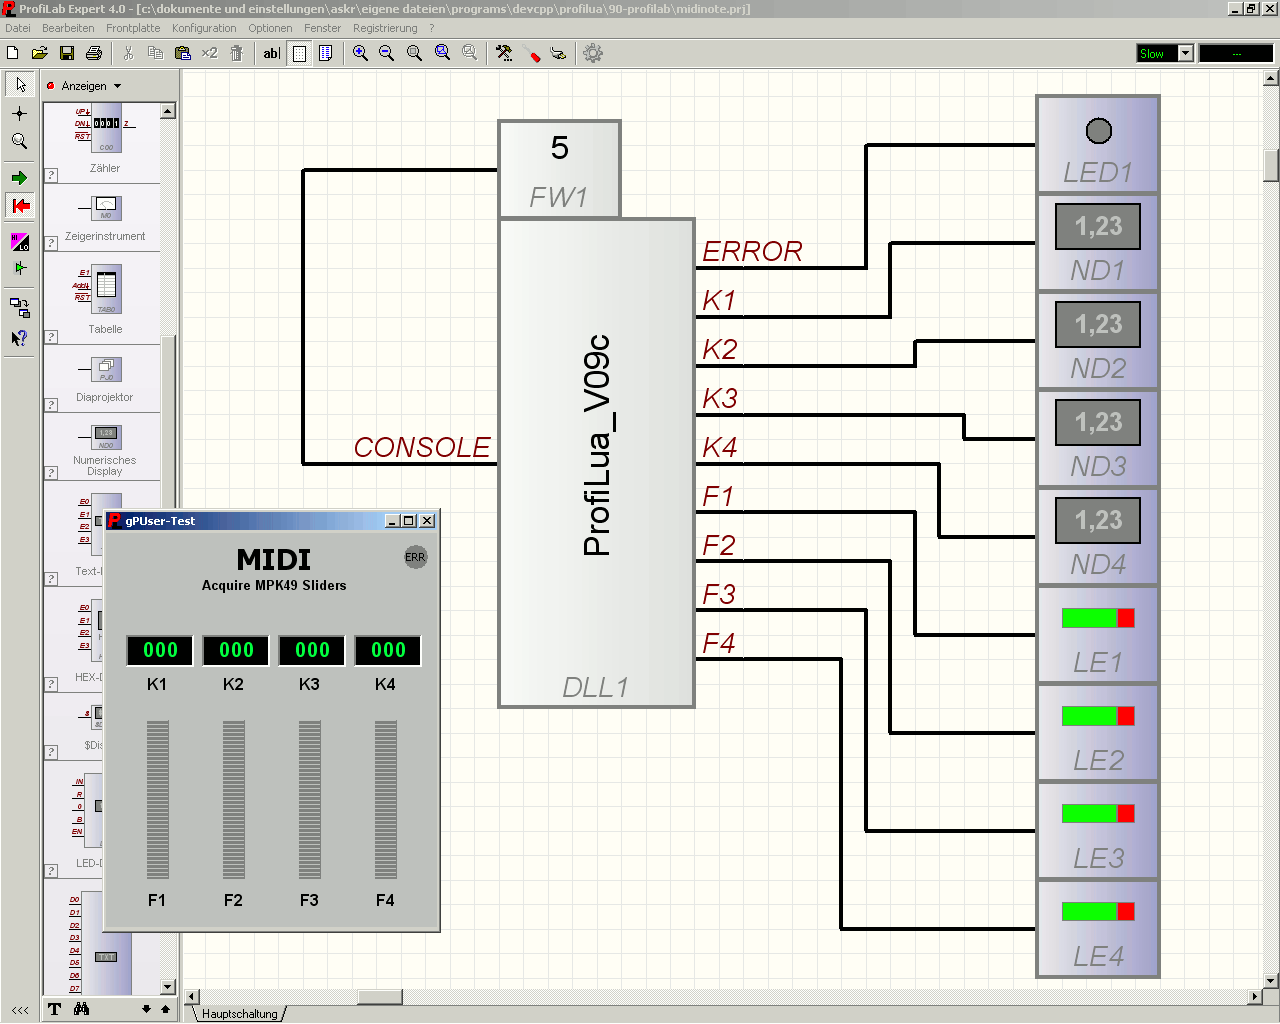The image size is (1280, 1024).
Task: Select the wrench simulation tool in the toolbar
Action: (504, 53)
